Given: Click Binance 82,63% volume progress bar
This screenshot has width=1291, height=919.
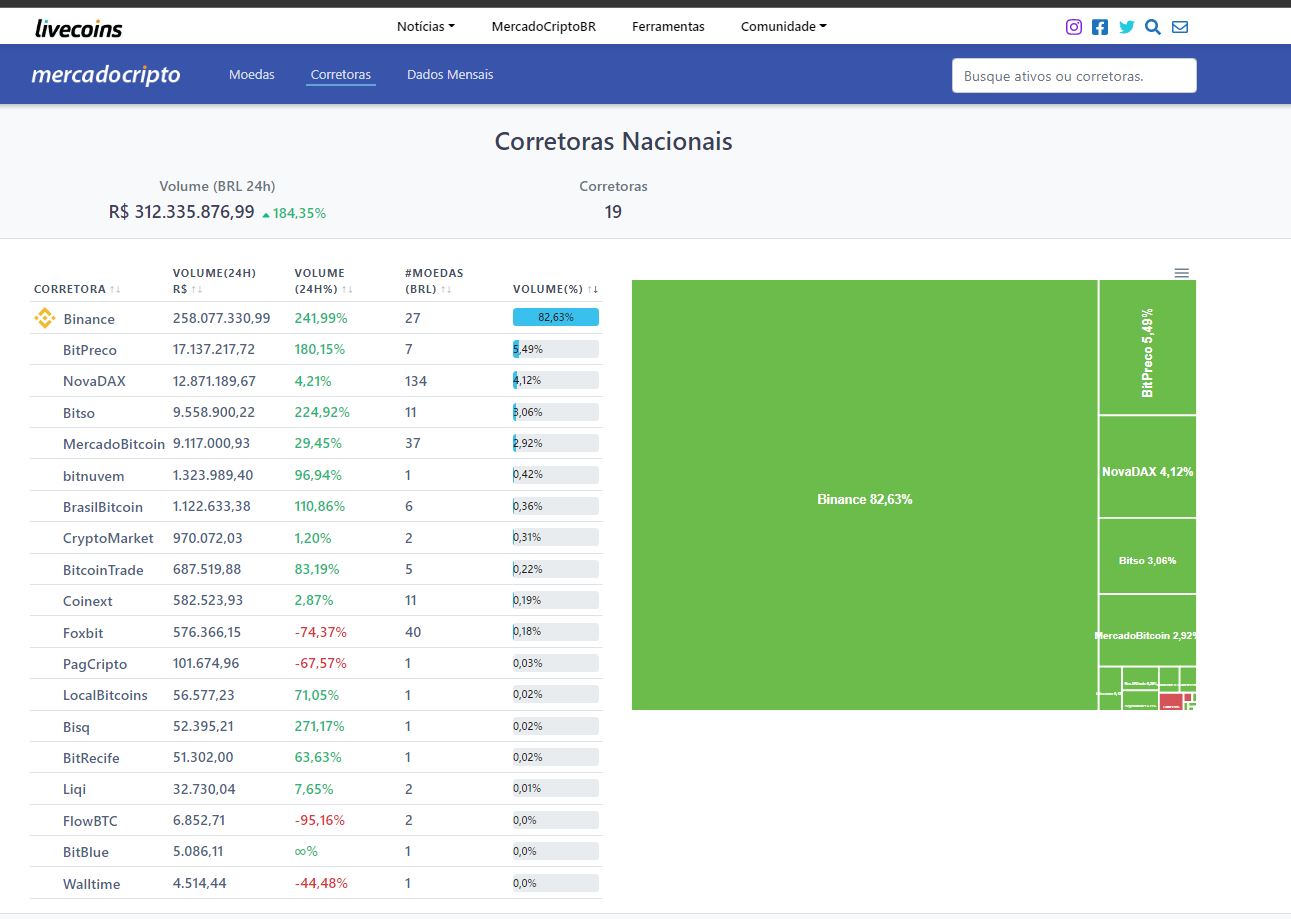Looking at the screenshot, I should click(556, 317).
